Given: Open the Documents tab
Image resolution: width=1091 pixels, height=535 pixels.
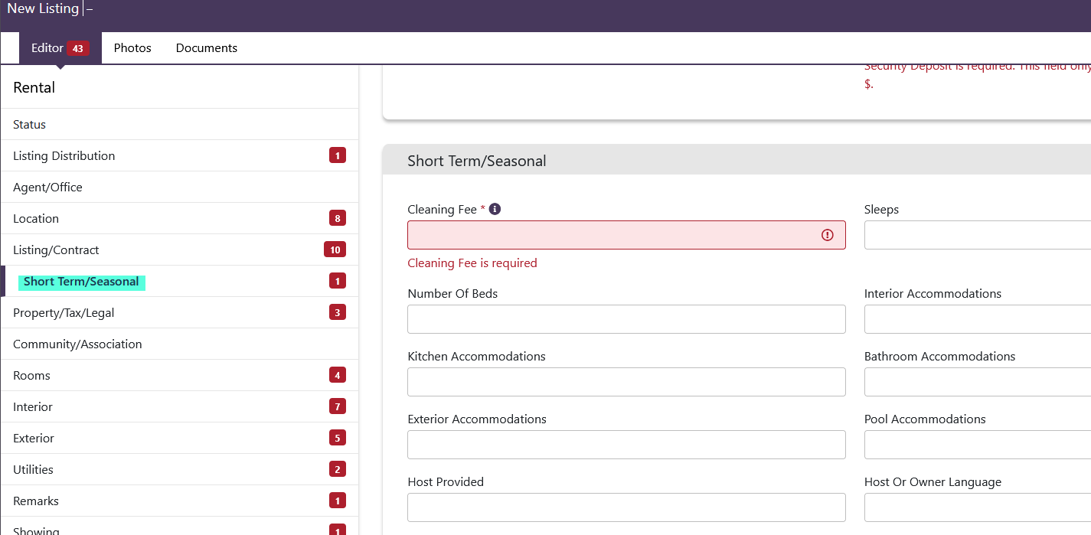Looking at the screenshot, I should click(x=206, y=48).
